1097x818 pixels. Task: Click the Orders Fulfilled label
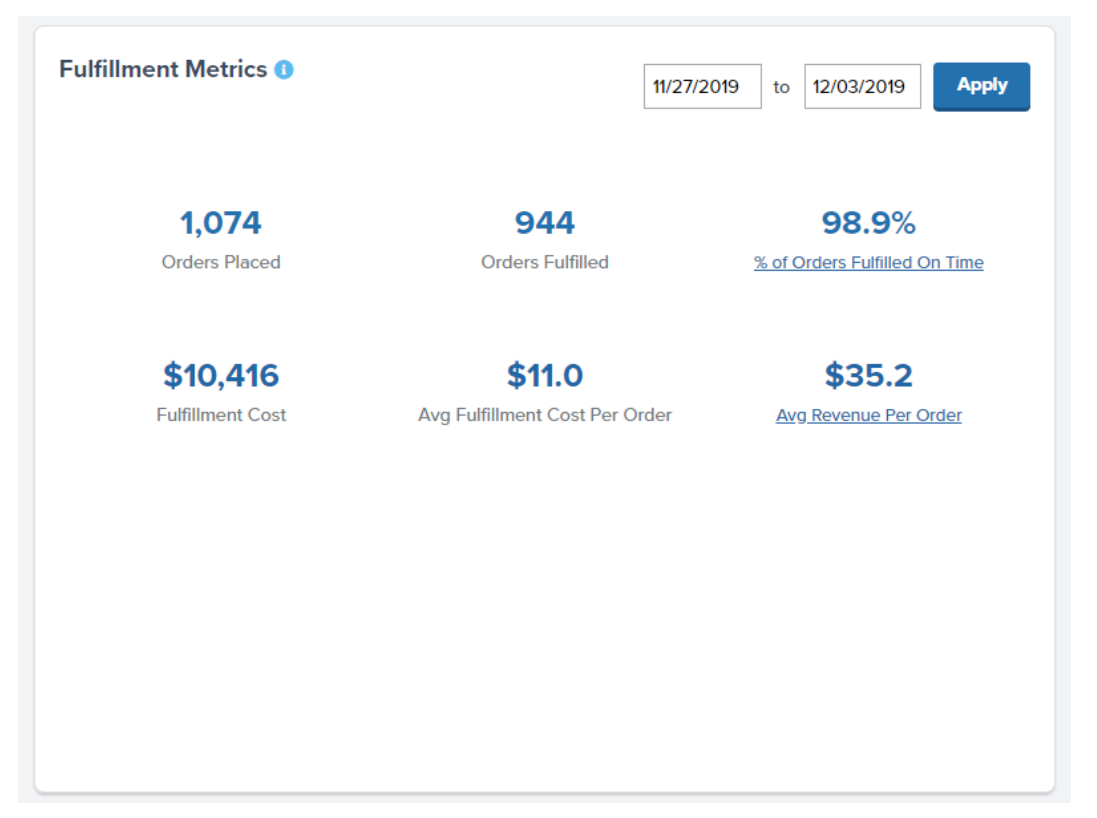tap(544, 263)
